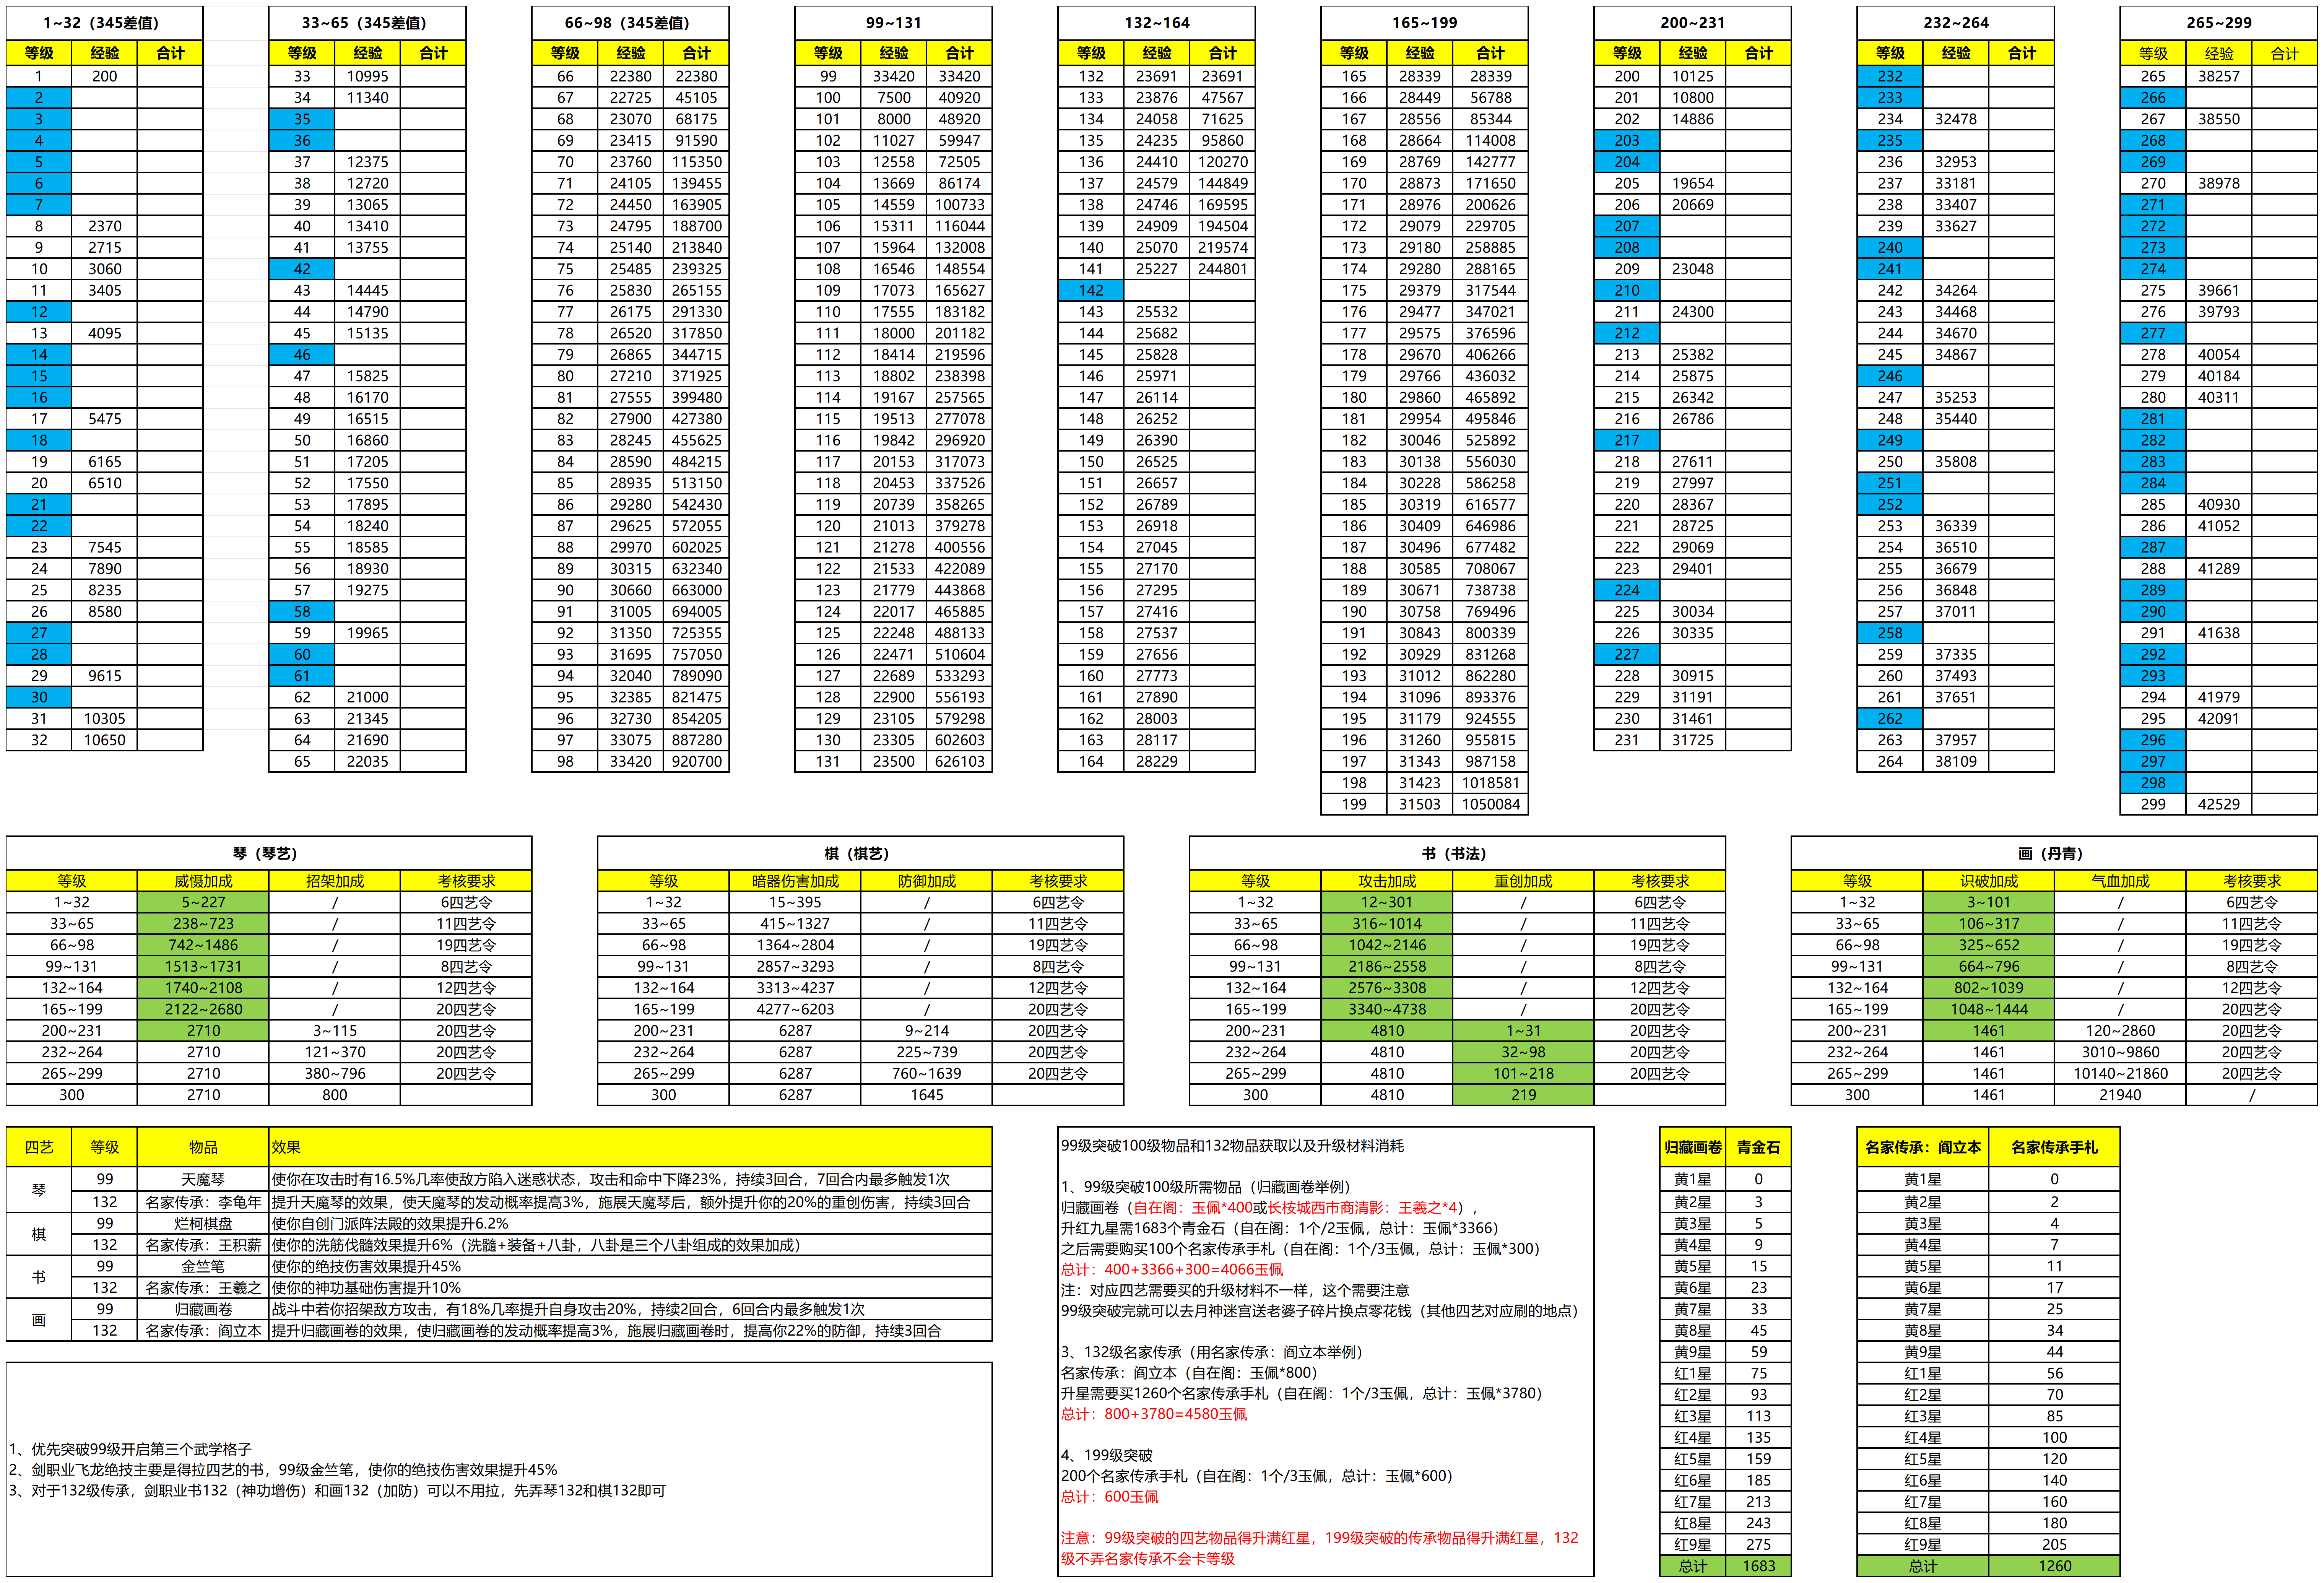Click the '青金石' header cell
This screenshot has width=2324, height=1583.
(x=1758, y=1147)
